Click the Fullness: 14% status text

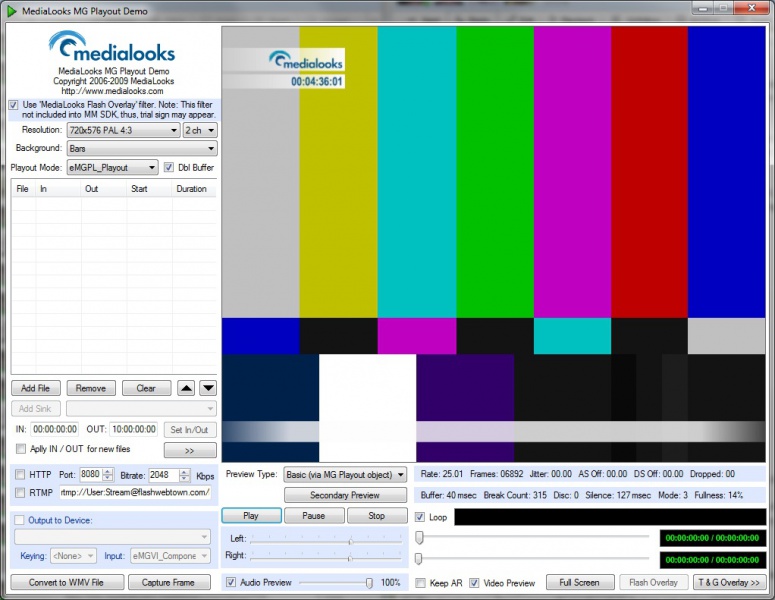click(719, 495)
